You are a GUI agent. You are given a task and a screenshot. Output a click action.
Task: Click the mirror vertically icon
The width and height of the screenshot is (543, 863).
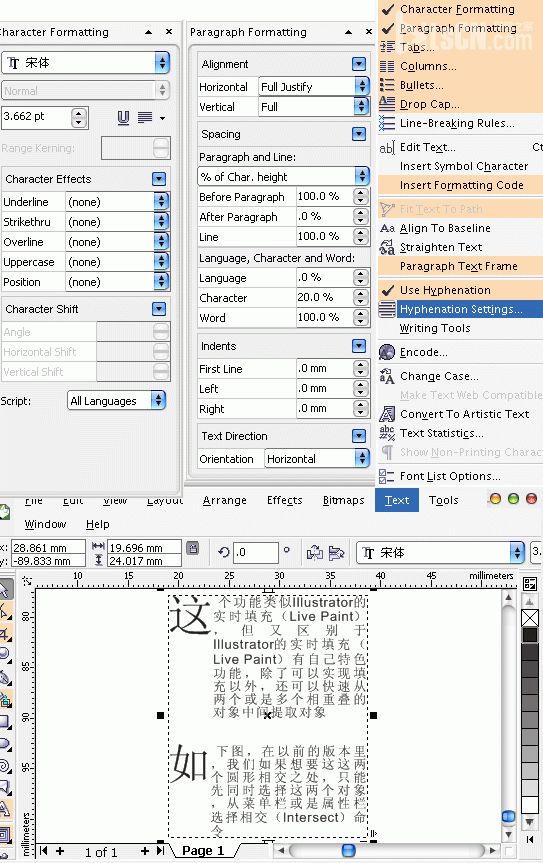click(x=336, y=552)
